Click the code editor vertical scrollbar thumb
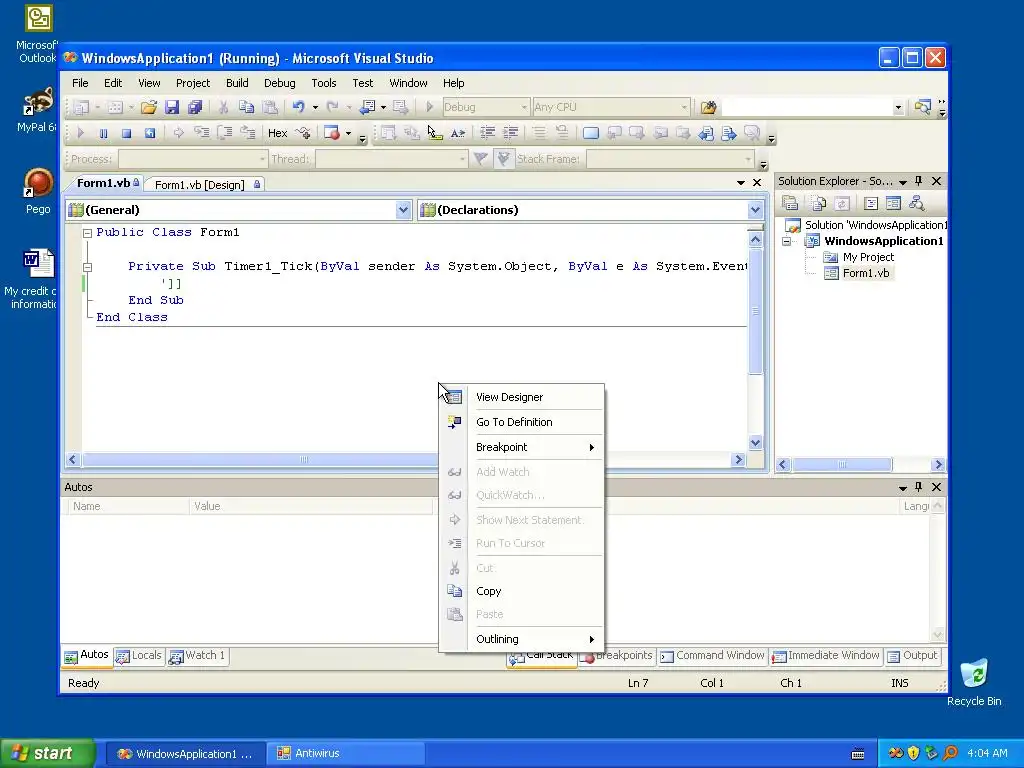This screenshot has width=1024, height=768. [756, 312]
